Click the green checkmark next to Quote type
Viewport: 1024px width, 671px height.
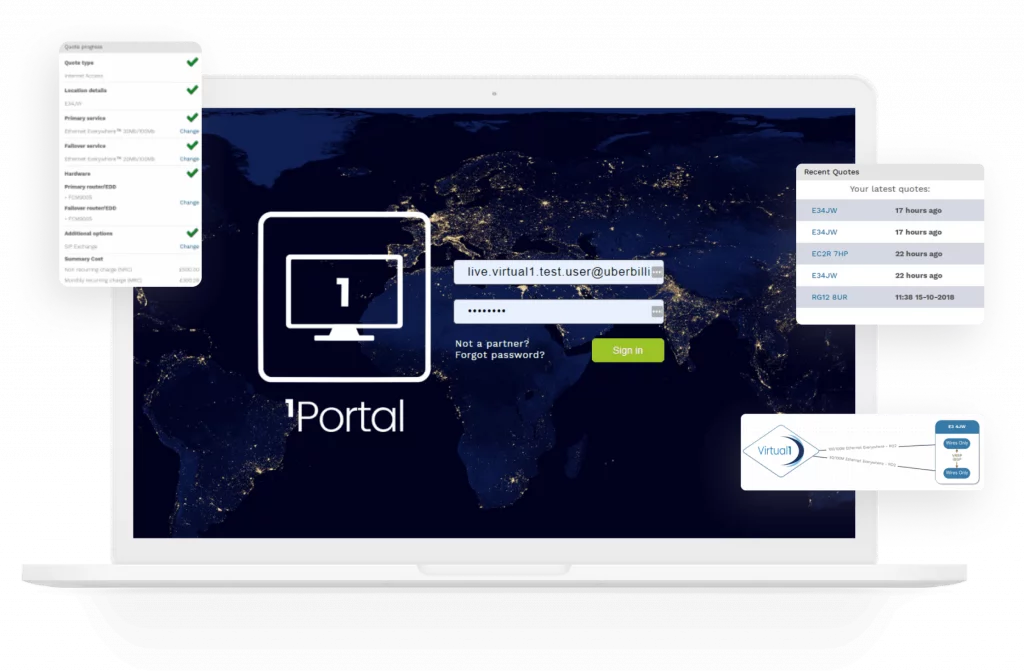coord(192,62)
